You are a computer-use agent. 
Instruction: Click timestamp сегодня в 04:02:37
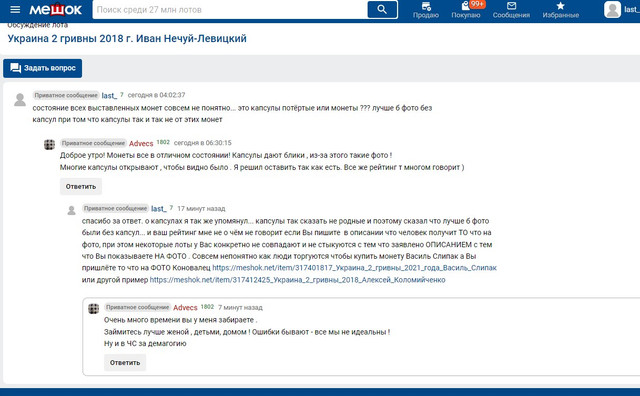pos(156,95)
